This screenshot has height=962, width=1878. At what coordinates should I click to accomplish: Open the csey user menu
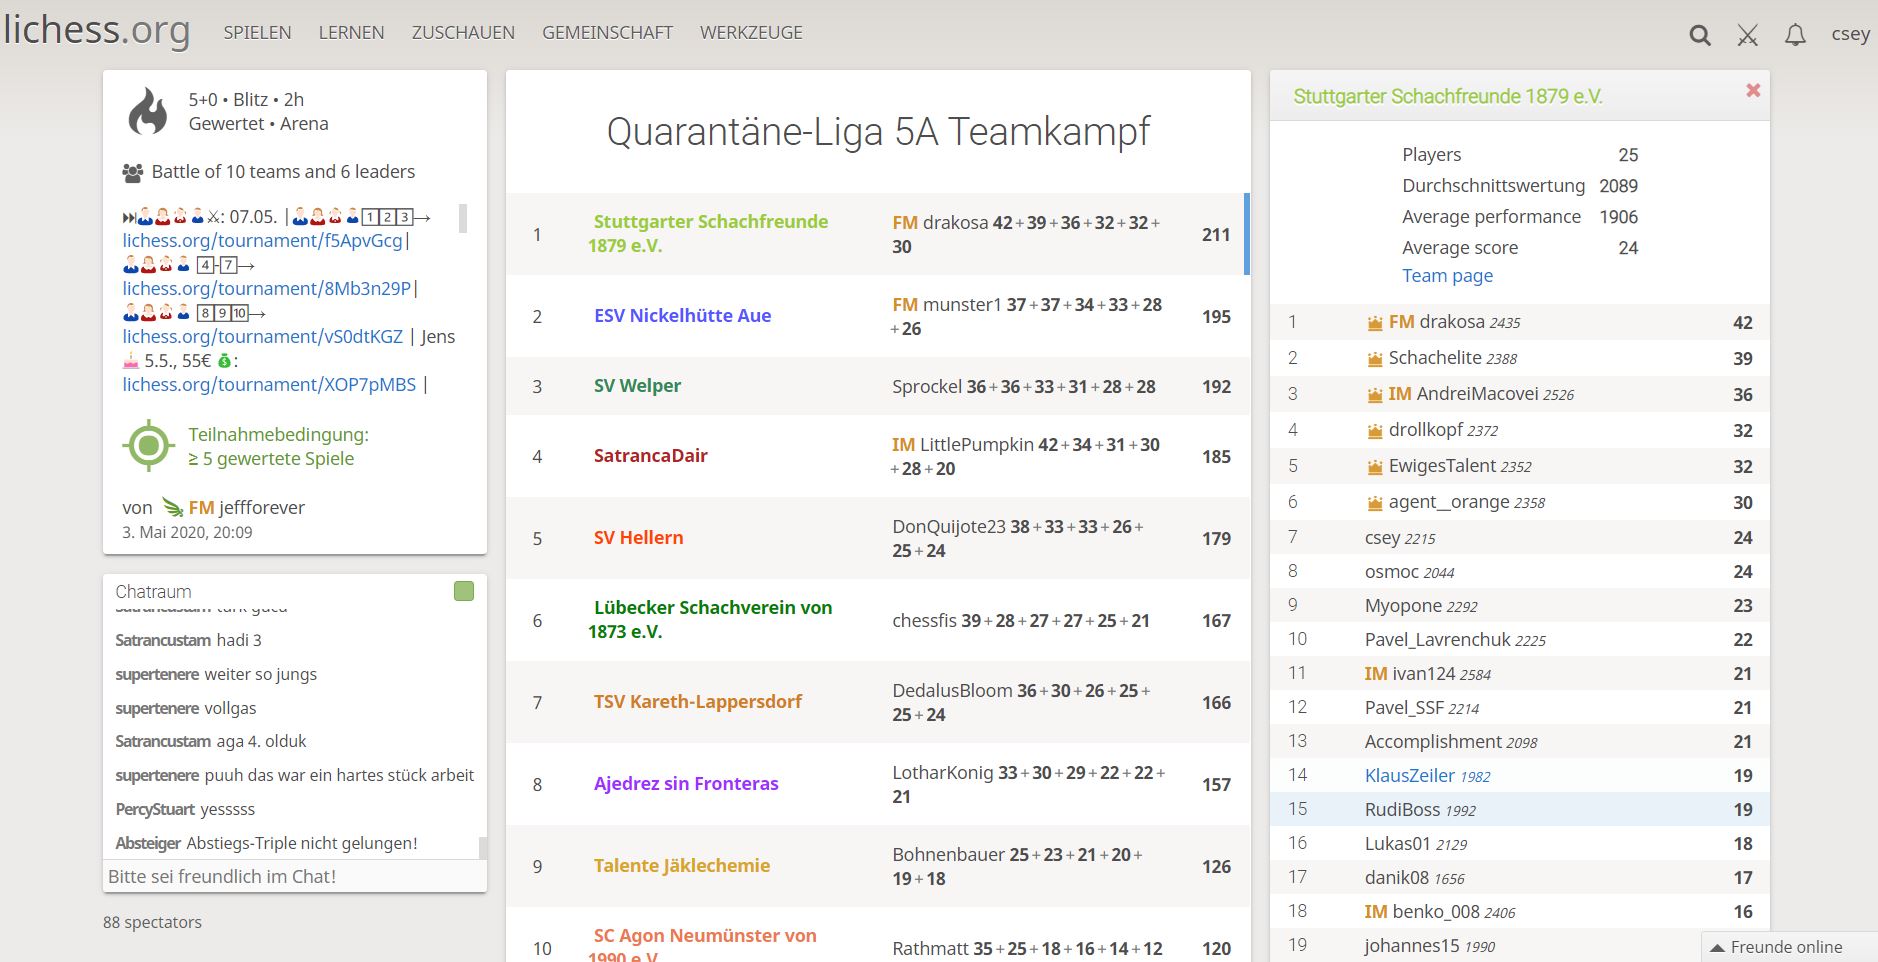[1850, 33]
